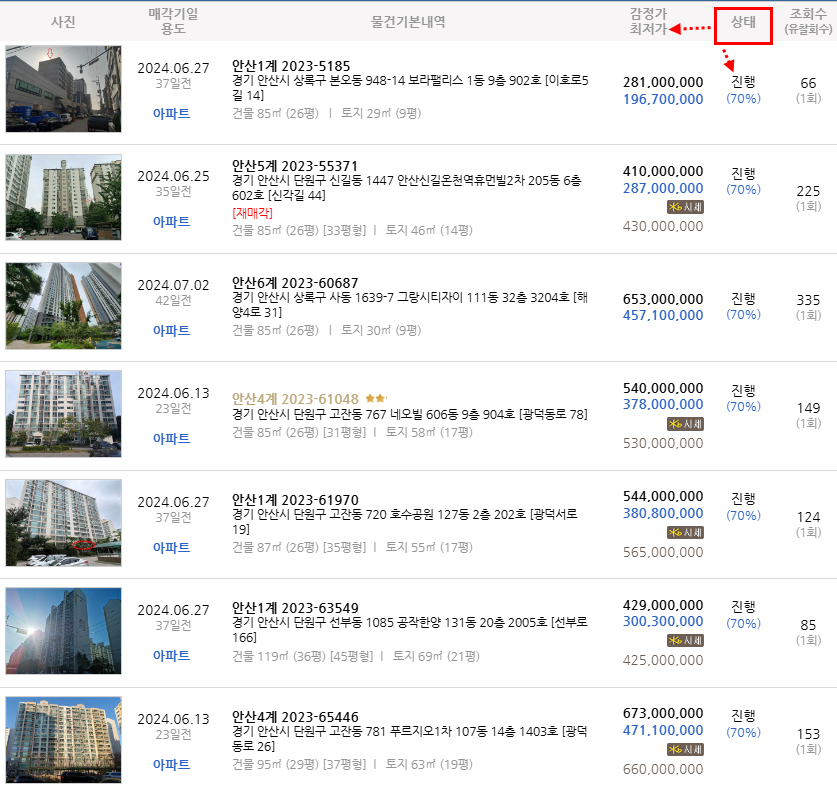Viewport: 837px width, 788px height.
Task: Select the red [재매각] tag
Action: coord(252,213)
